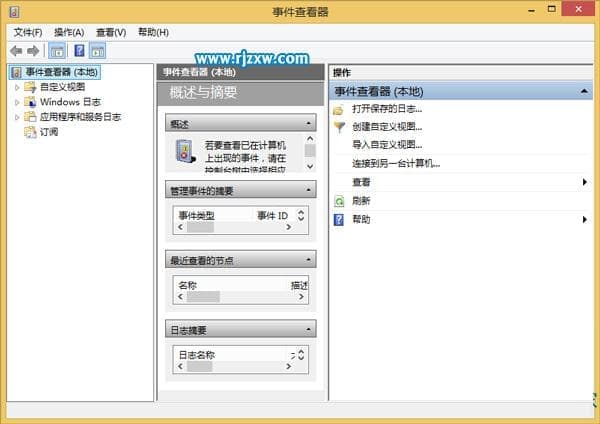Click 概述 scrollbar down arrow

click(x=310, y=167)
